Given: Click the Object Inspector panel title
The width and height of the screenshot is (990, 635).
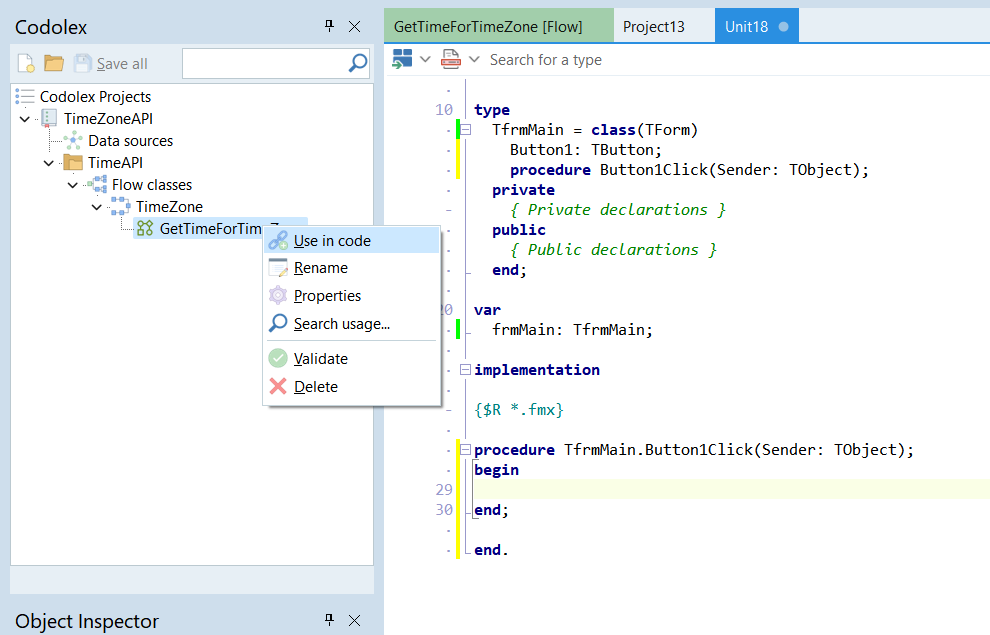Looking at the screenshot, I should coord(87,621).
